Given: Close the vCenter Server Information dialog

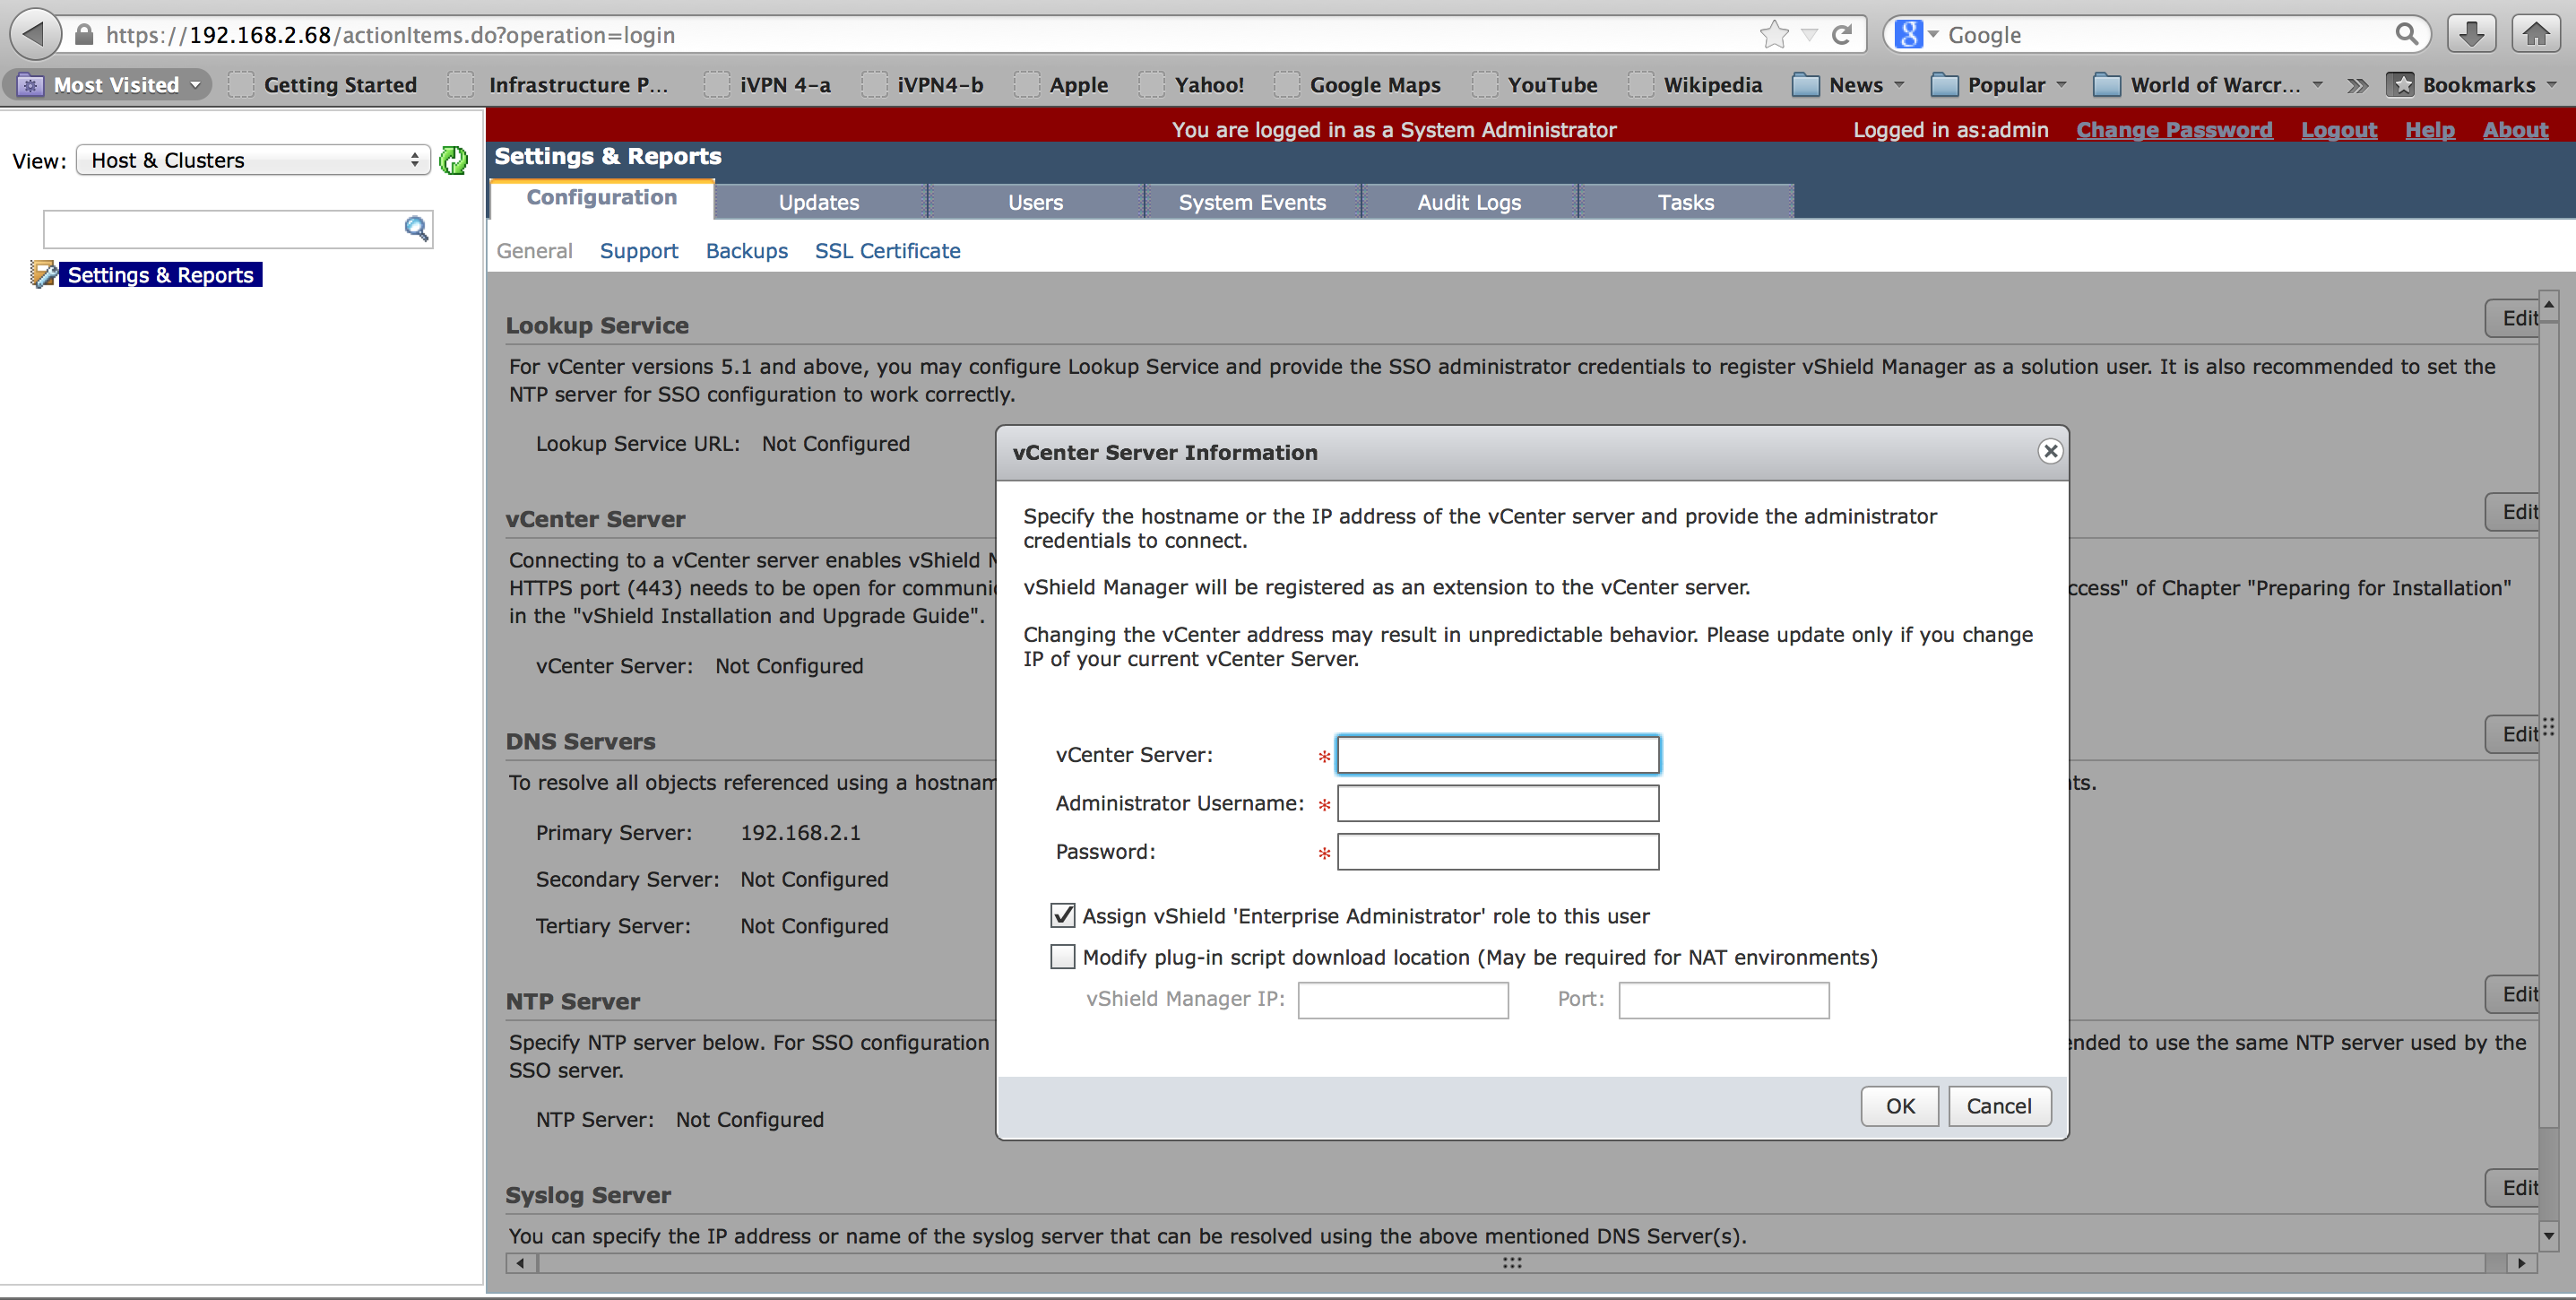Looking at the screenshot, I should [2049, 451].
